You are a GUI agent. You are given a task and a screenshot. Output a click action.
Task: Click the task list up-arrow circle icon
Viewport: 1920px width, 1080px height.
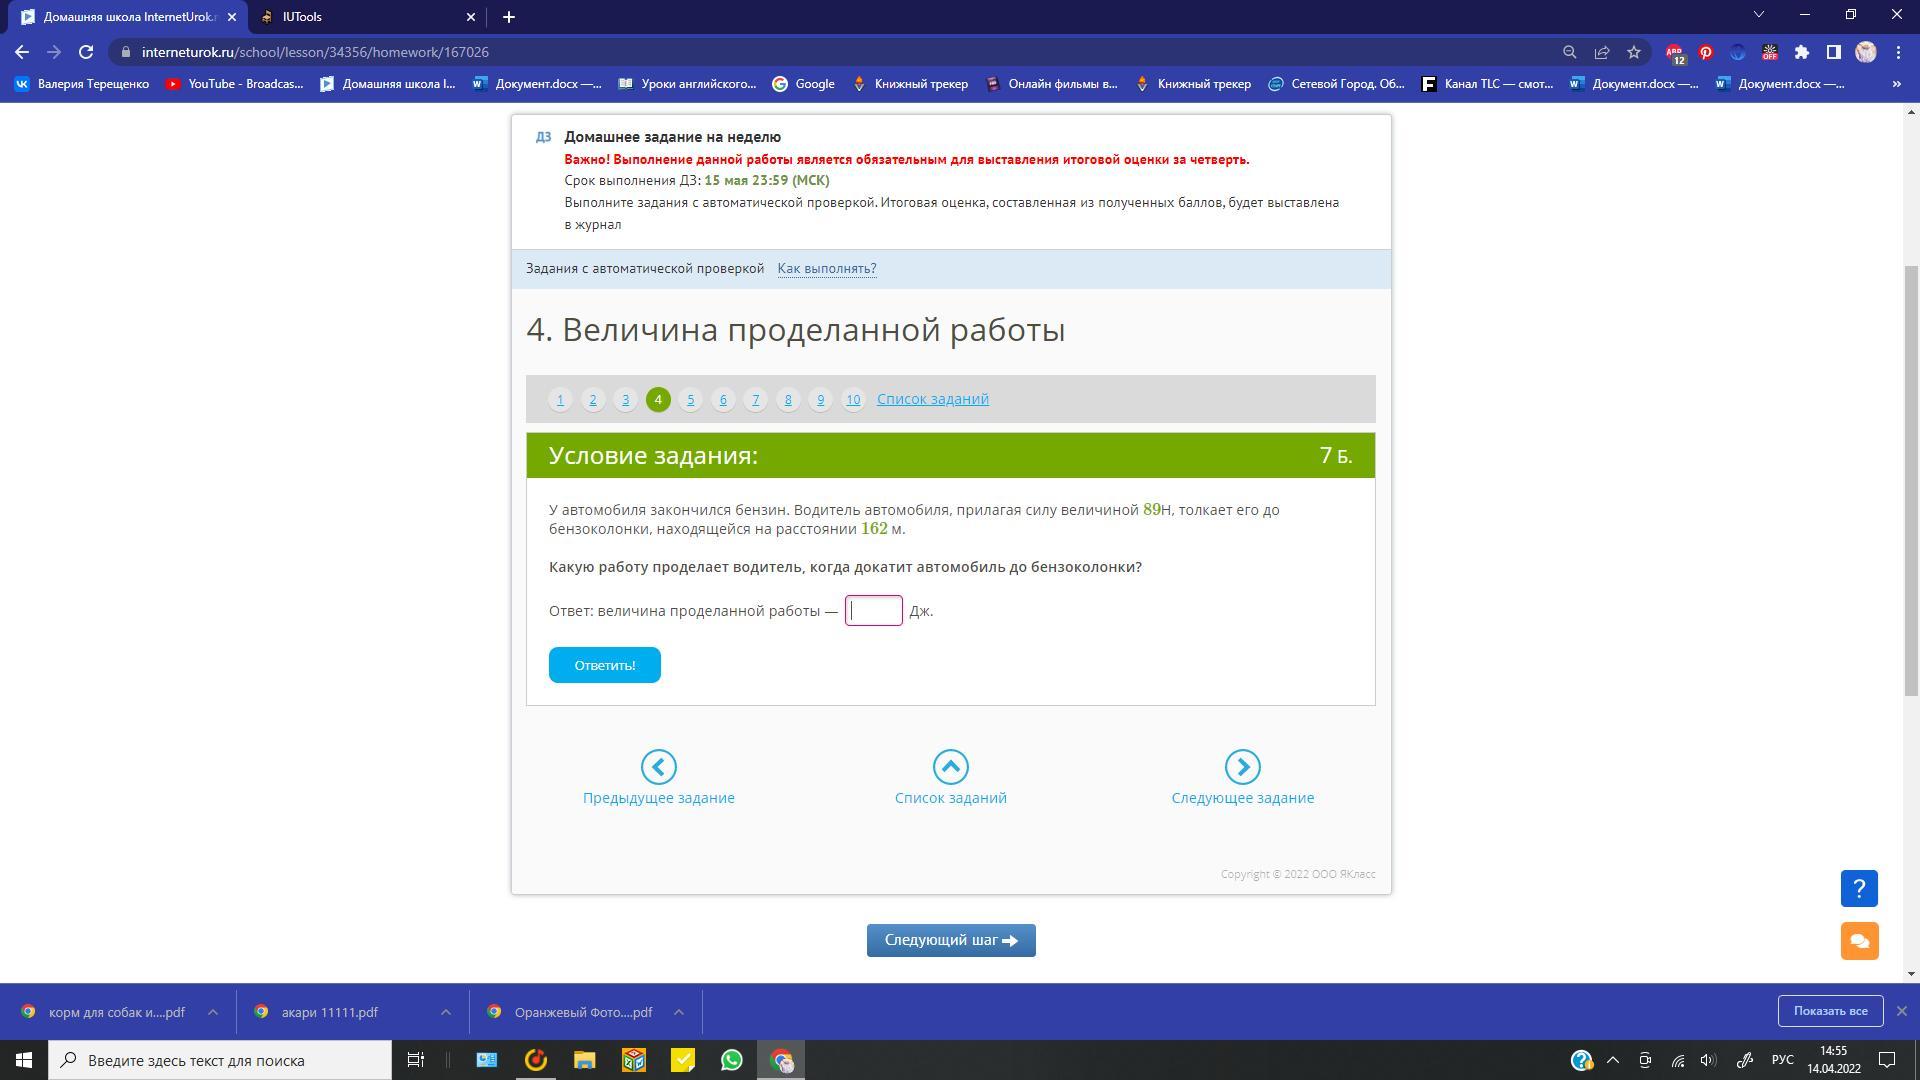tap(950, 767)
